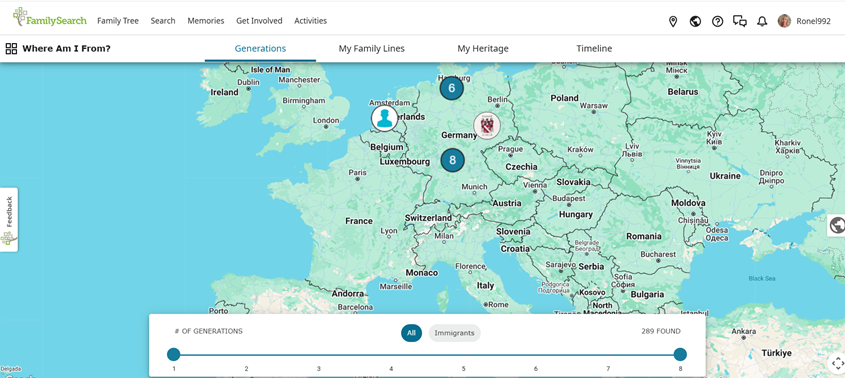845x378 pixels.
Task: Switch to the My Family Lines tab
Action: 371,49
